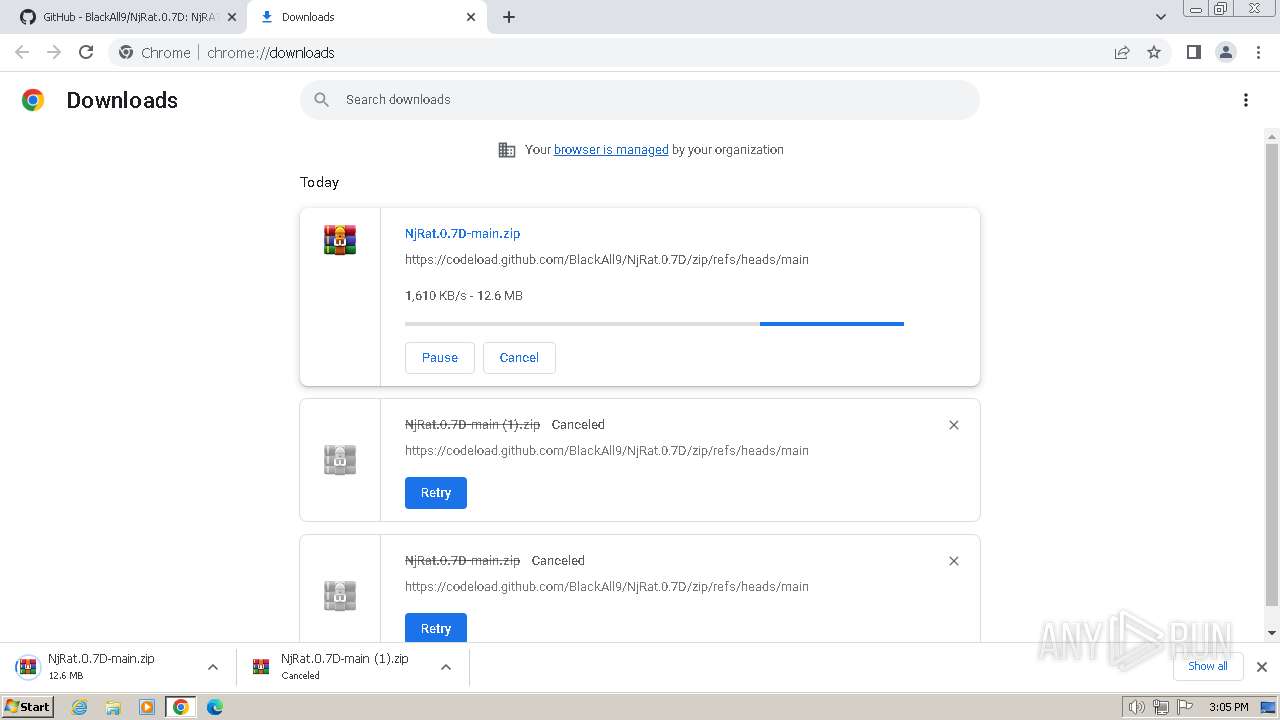Click the Chrome taskbar icon

(x=181, y=707)
